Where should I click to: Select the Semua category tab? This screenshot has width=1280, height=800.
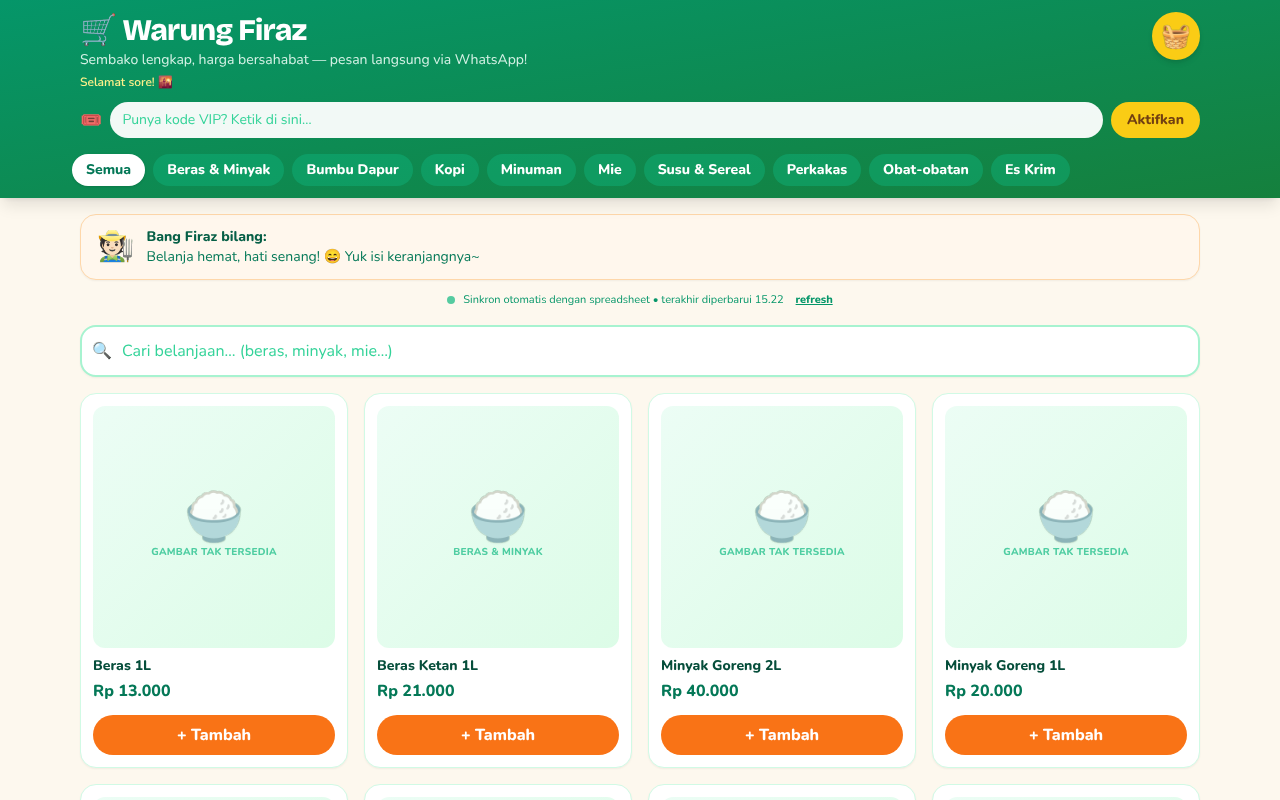[108, 170]
